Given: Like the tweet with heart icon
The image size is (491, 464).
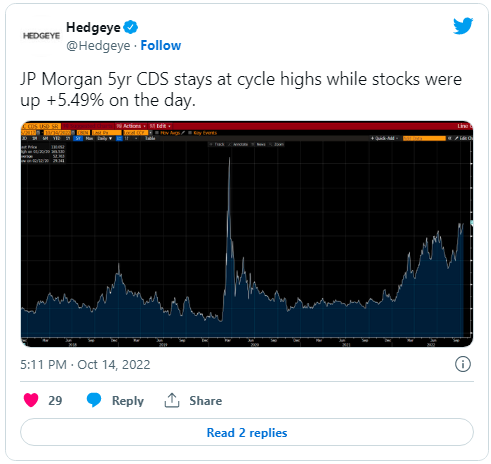Looking at the screenshot, I should [x=31, y=400].
